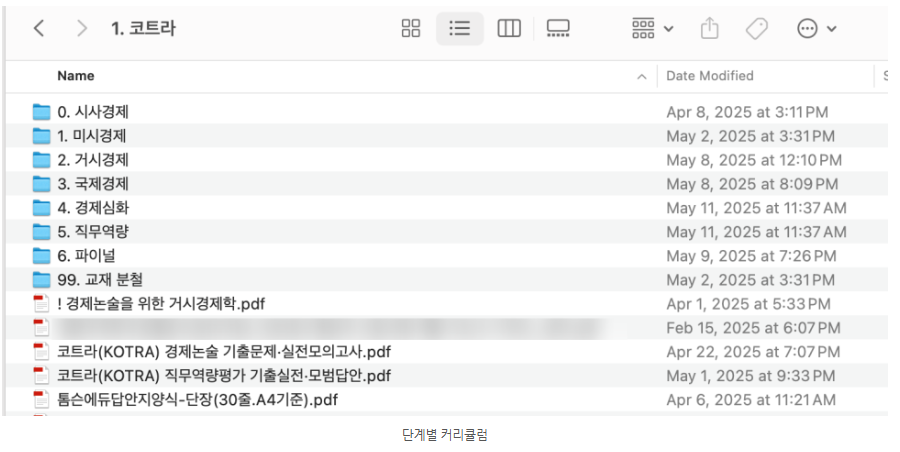Select 코트라(KOTRA) 경제논술 기출문제·실전모의고사.pdf file
Image resolution: width=900 pixels, height=452 pixels.
[224, 352]
